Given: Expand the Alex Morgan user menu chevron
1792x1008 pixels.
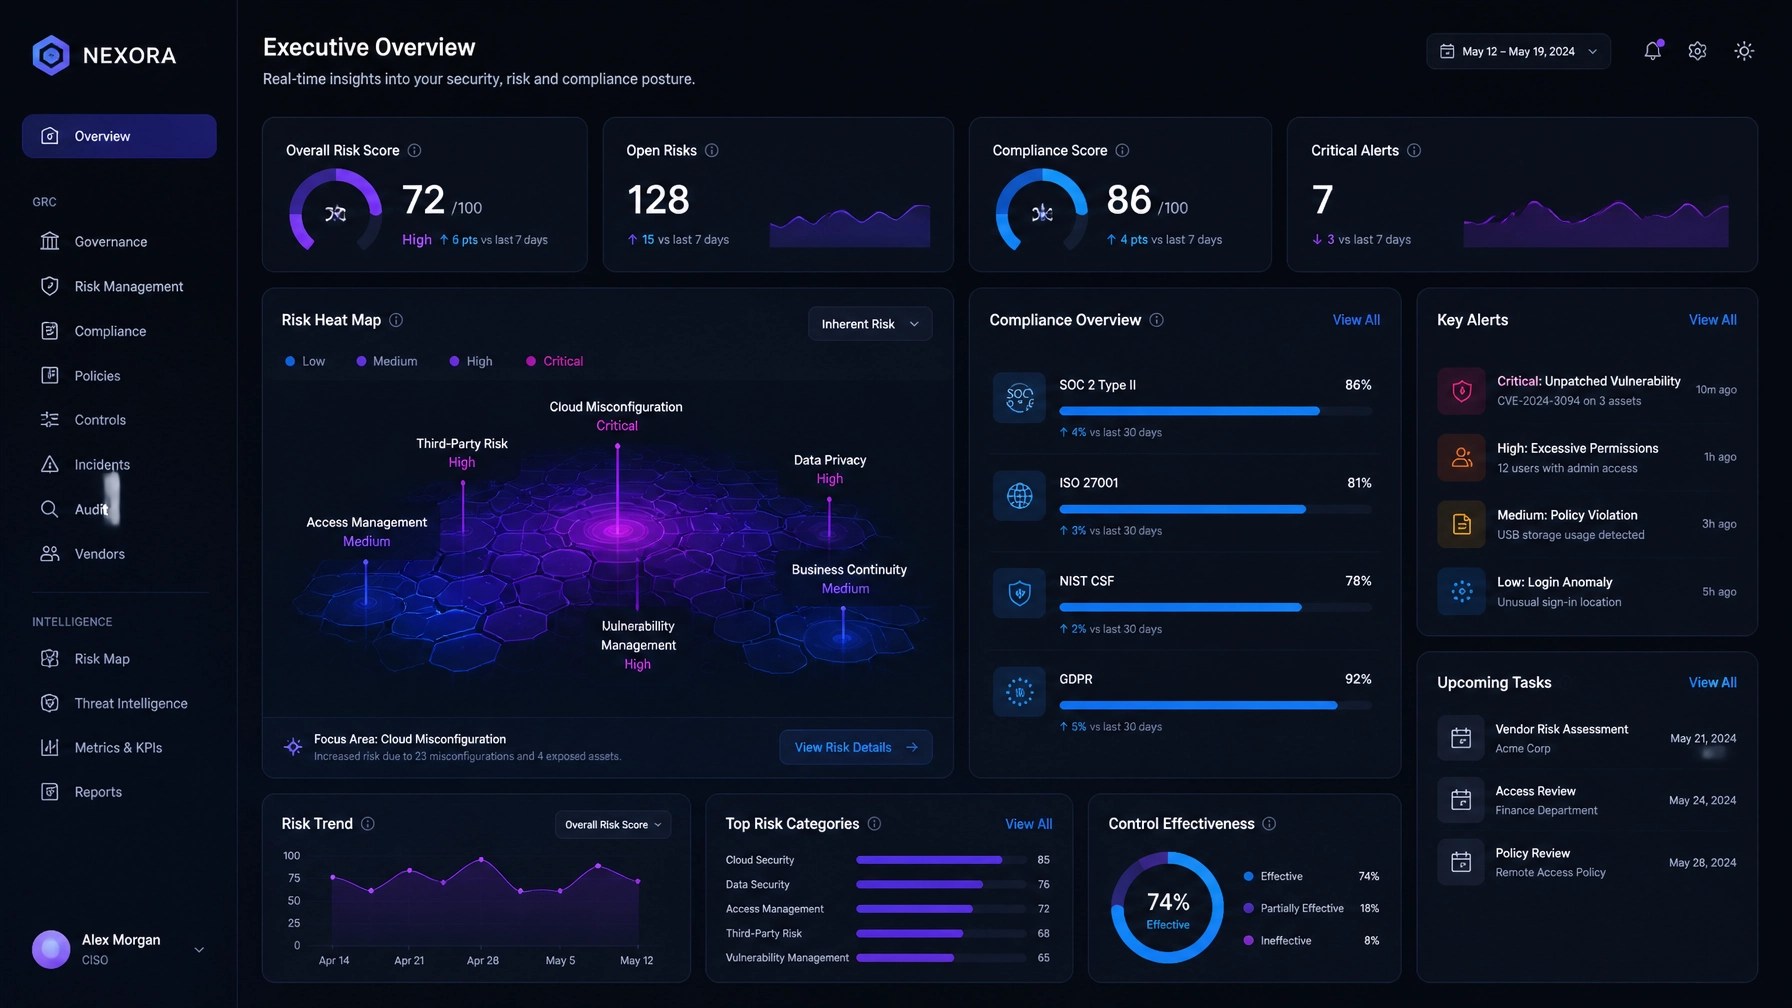Looking at the screenshot, I should click(x=199, y=950).
